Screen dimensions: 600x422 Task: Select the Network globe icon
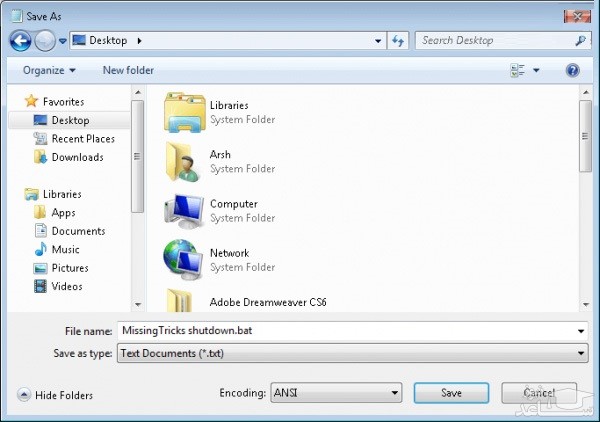pos(184,259)
